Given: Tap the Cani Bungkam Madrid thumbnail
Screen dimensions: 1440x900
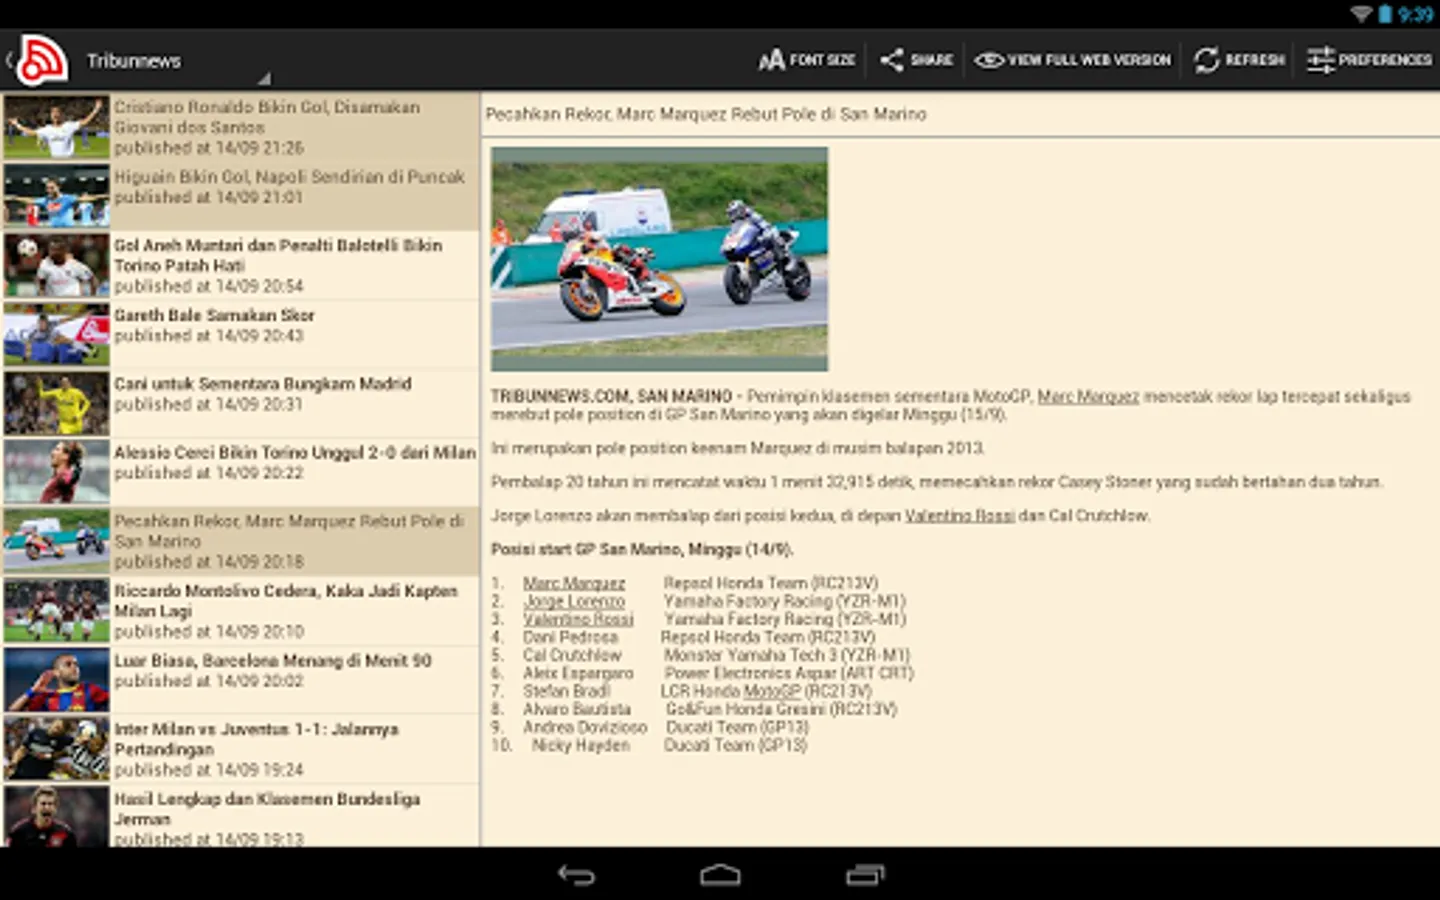Looking at the screenshot, I should pos(56,403).
